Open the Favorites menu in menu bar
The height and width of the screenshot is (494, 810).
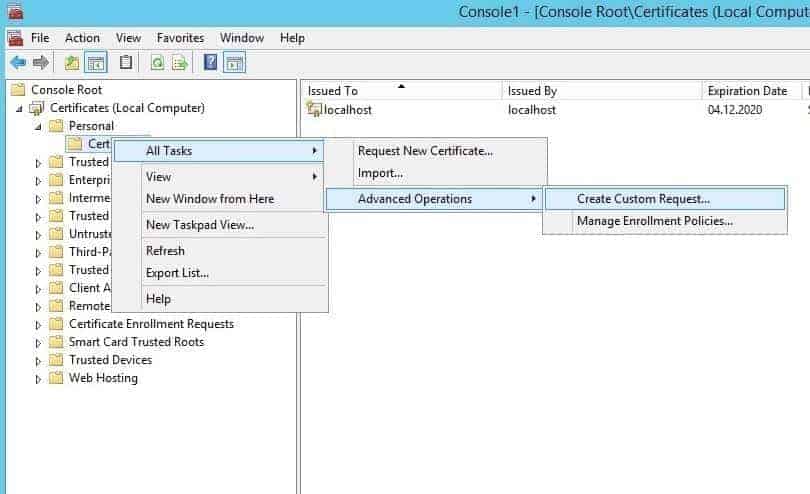tap(180, 38)
